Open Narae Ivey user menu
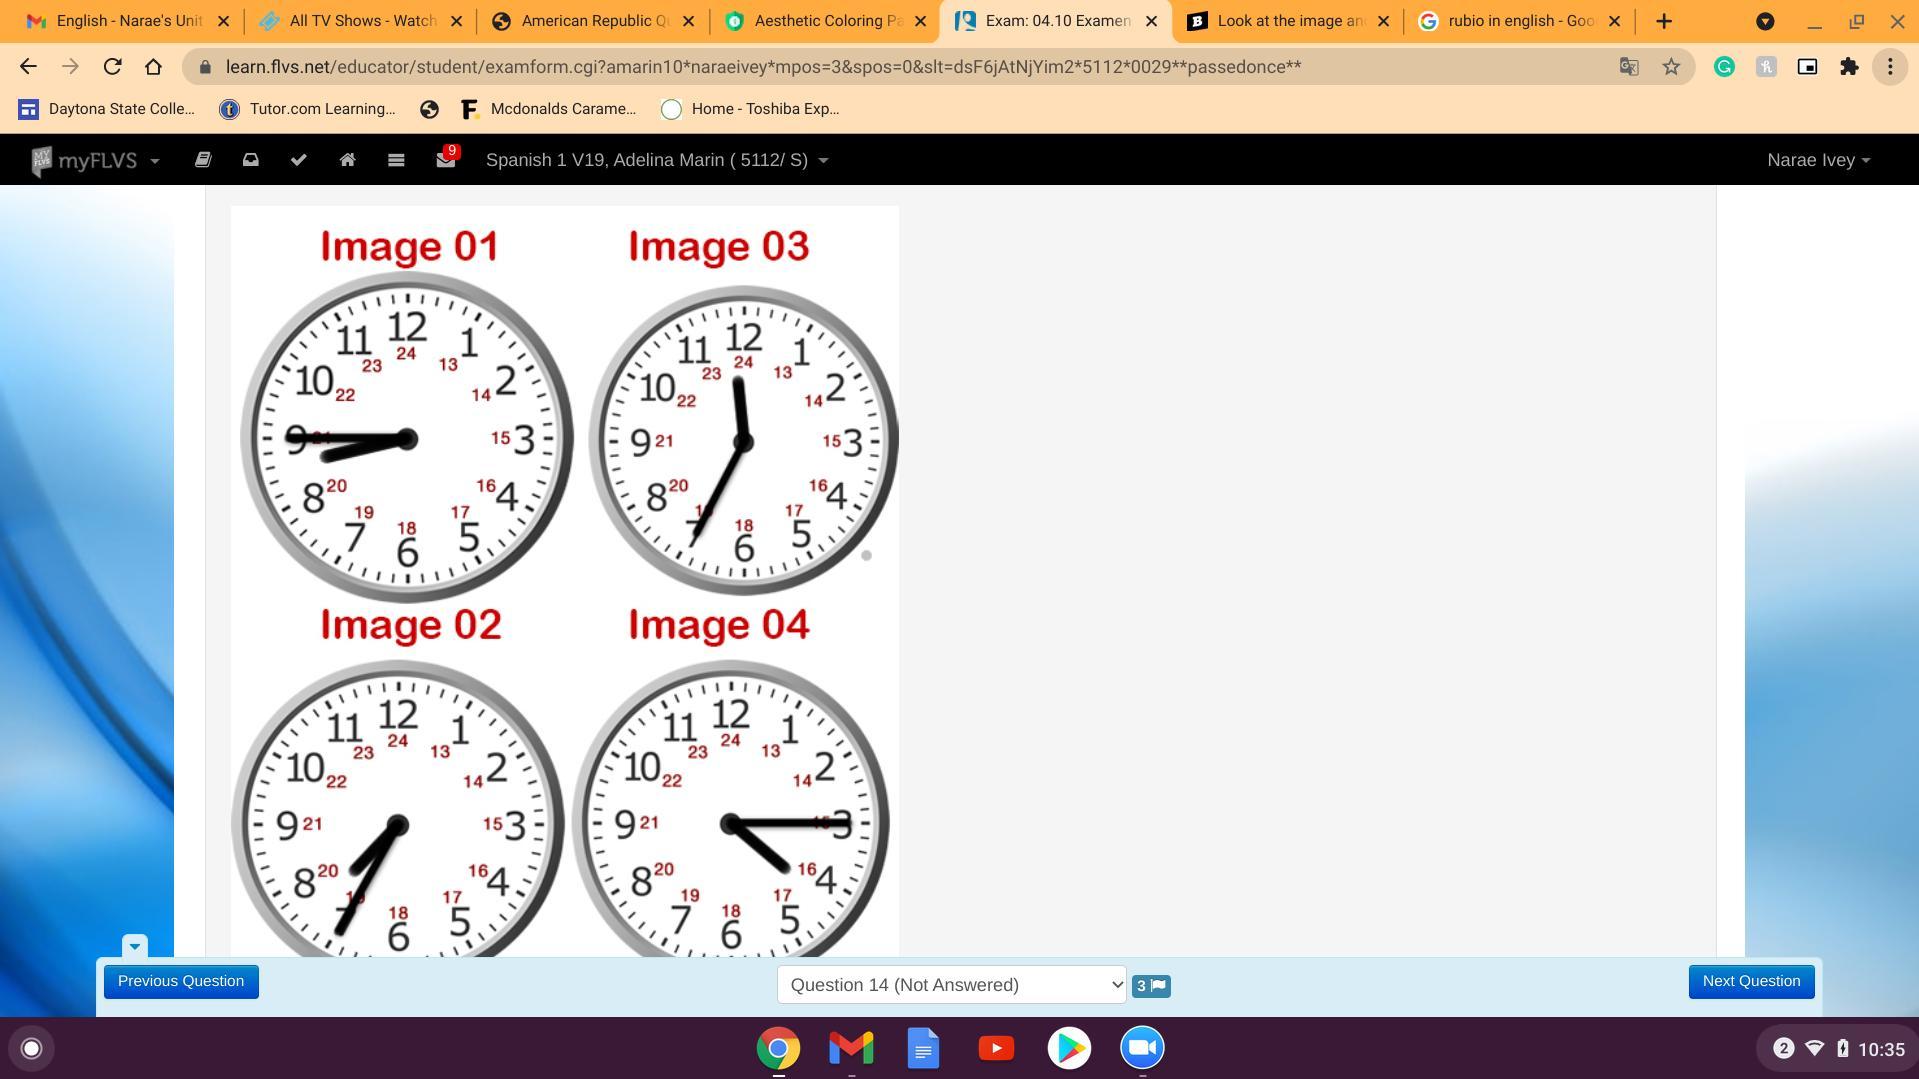 1818,160
